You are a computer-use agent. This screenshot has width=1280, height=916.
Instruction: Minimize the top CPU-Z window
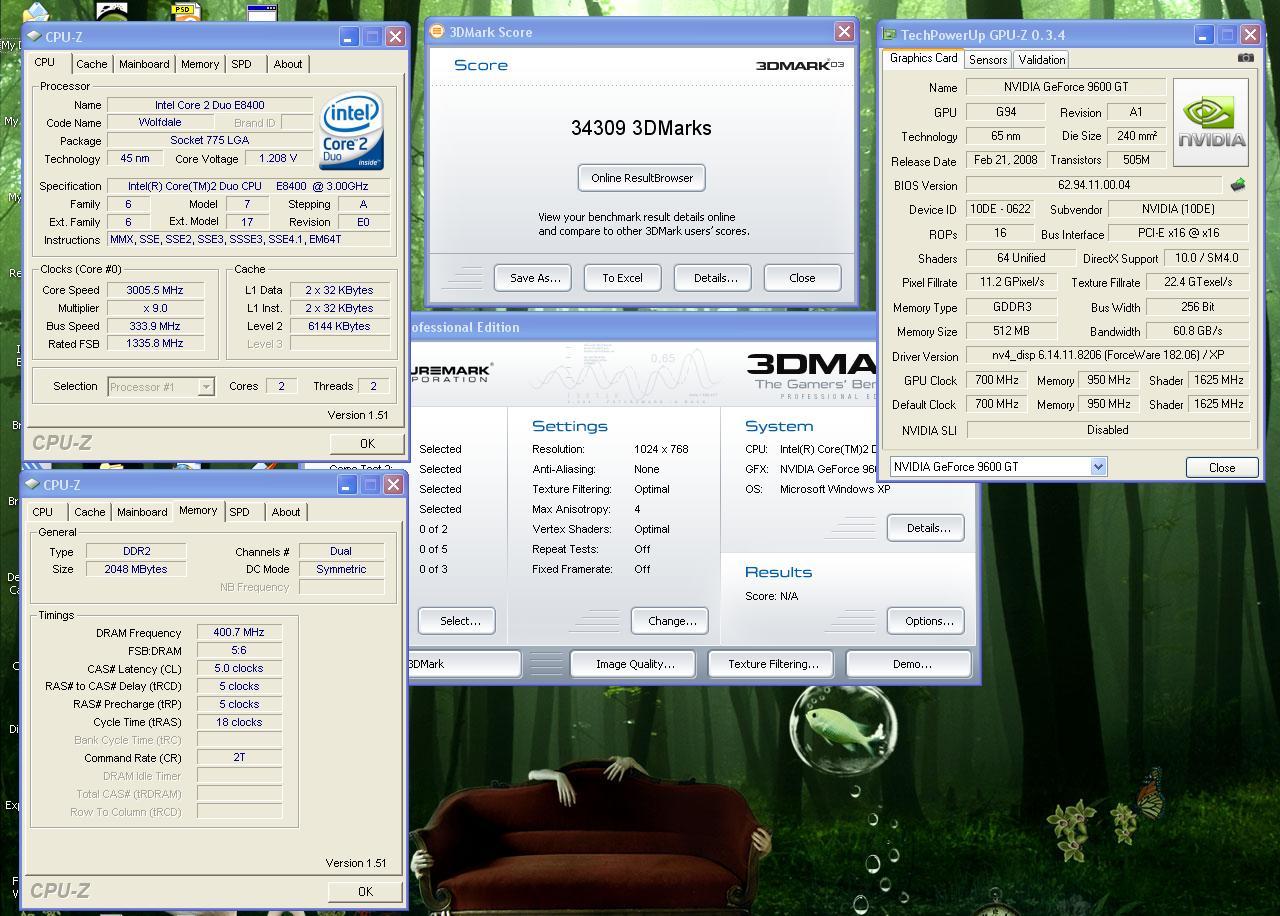point(348,37)
